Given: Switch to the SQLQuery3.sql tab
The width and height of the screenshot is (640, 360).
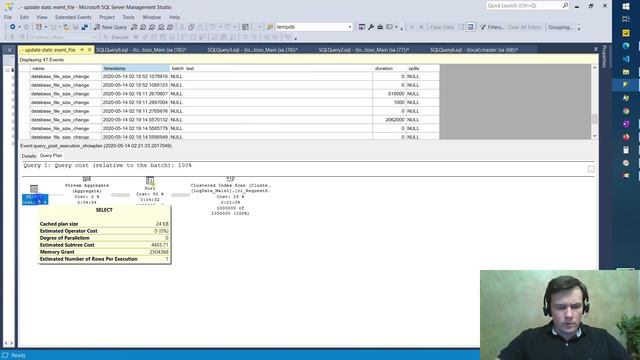Looking at the screenshot, I should pos(252,50).
